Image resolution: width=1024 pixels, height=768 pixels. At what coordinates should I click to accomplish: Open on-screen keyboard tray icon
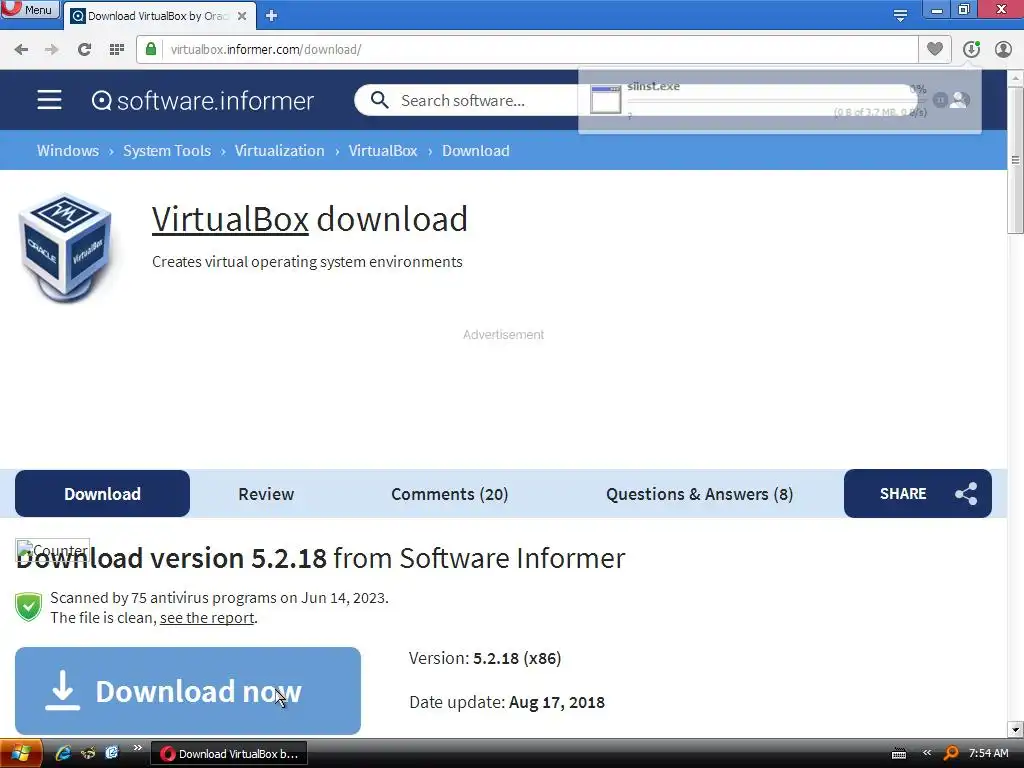[x=899, y=754]
